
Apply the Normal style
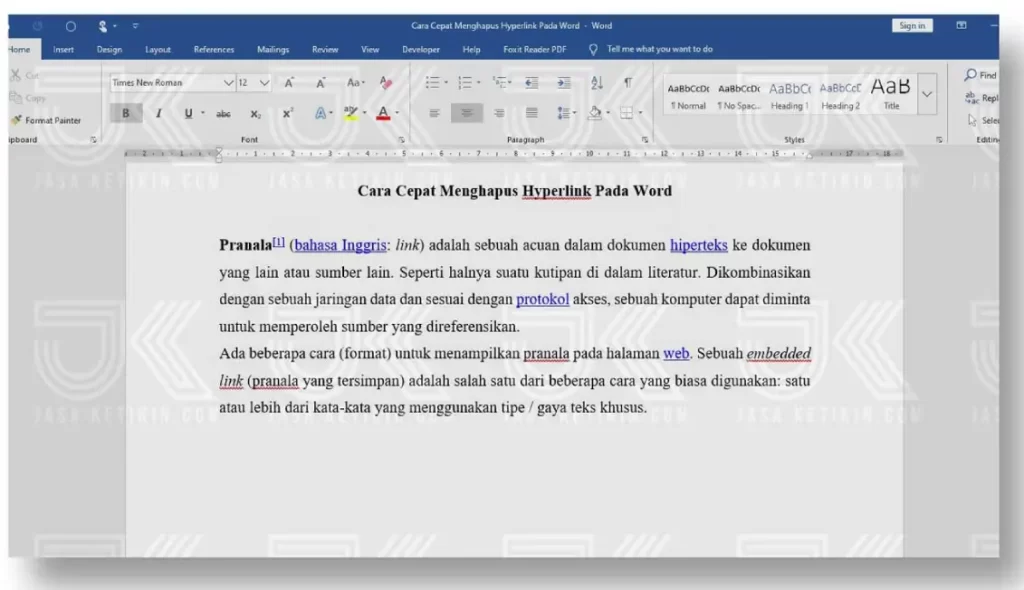(x=688, y=95)
